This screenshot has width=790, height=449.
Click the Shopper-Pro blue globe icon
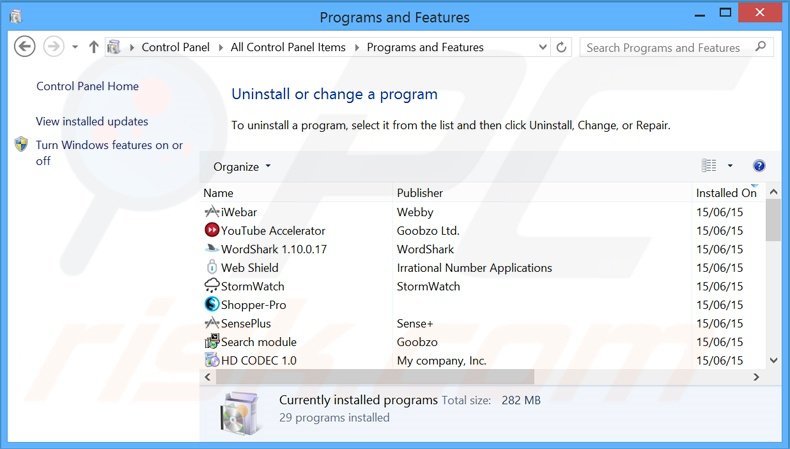(x=212, y=304)
